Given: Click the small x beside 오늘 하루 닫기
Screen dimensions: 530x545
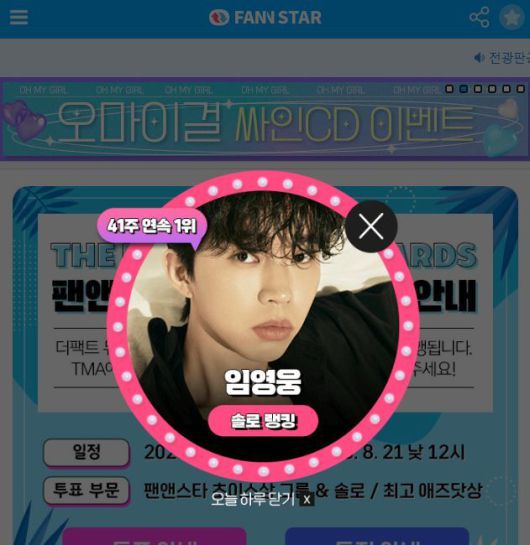Looking at the screenshot, I should tap(307, 500).
